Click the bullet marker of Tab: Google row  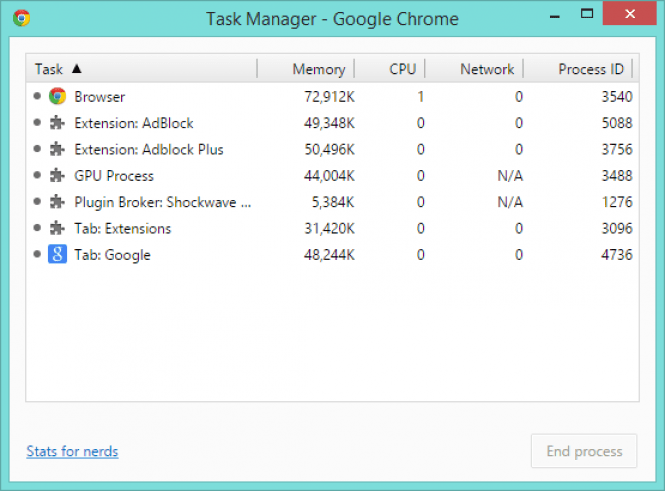[x=37, y=254]
